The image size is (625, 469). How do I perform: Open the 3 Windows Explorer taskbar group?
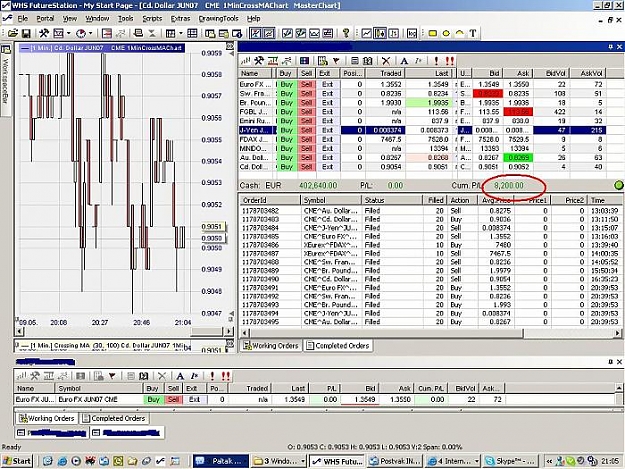[279, 461]
